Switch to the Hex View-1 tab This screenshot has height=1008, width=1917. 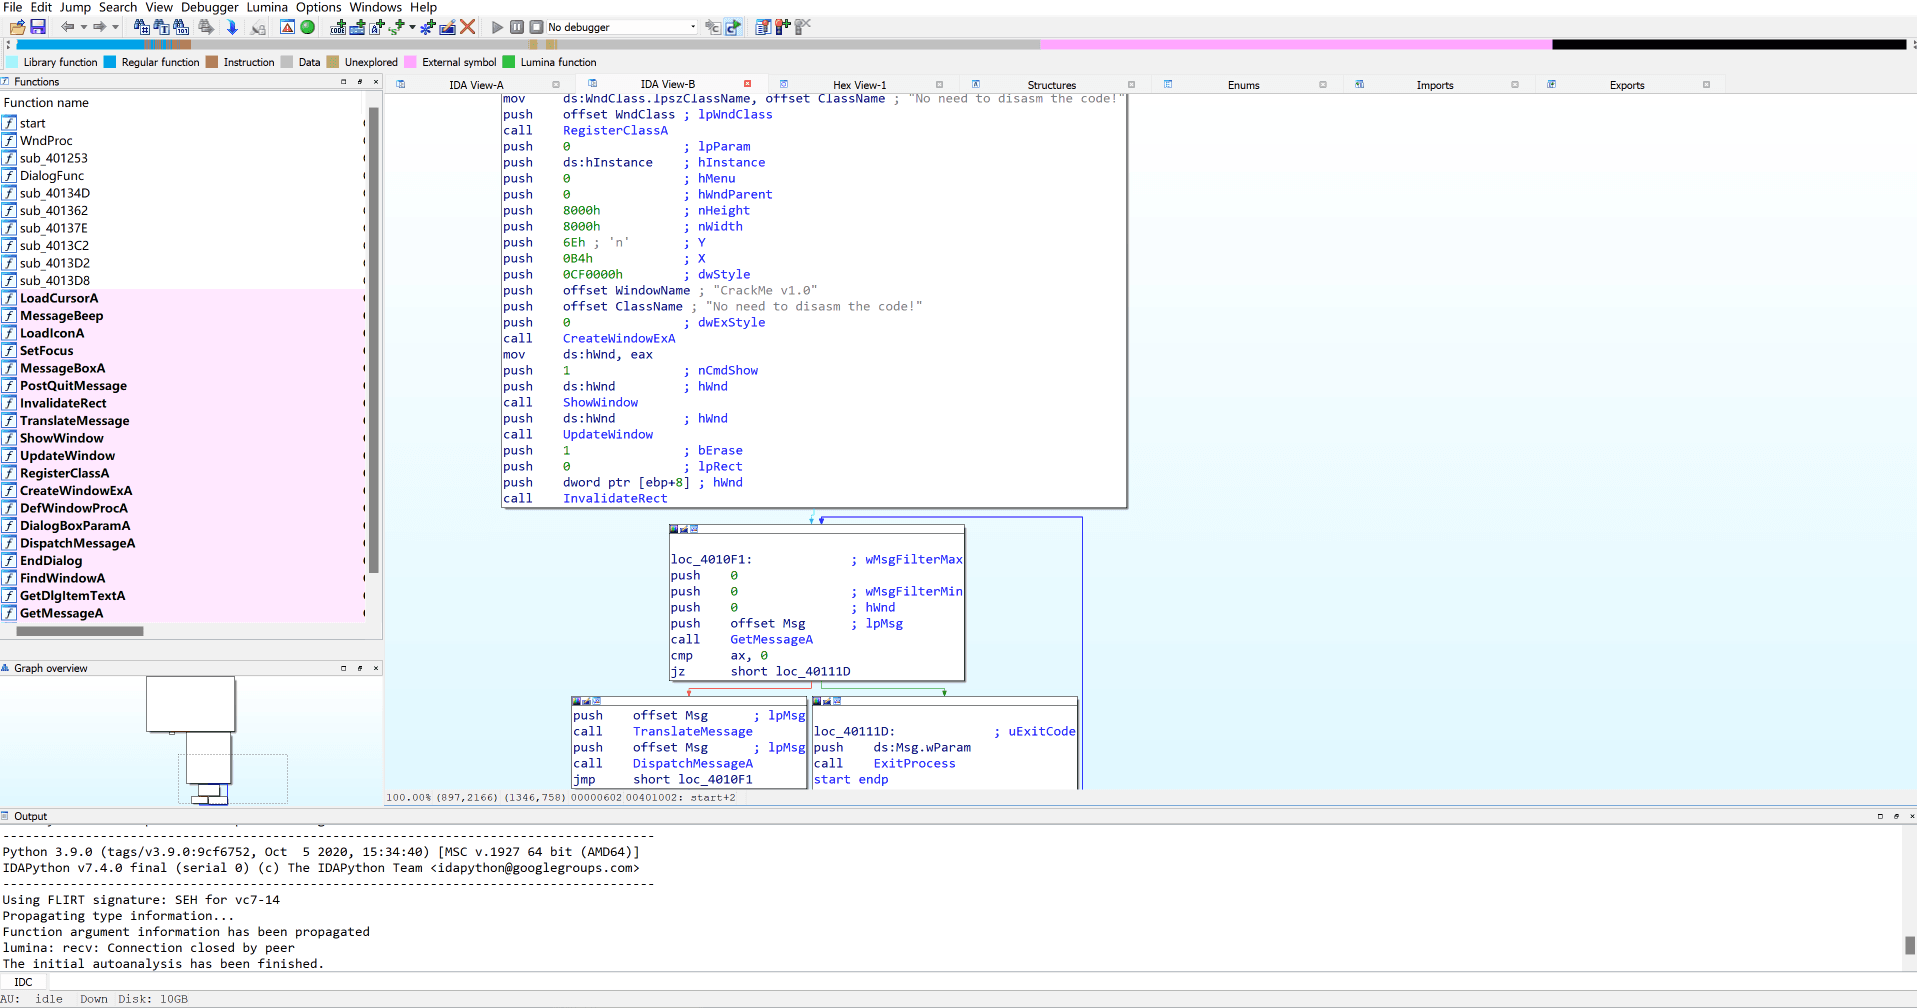(x=859, y=85)
